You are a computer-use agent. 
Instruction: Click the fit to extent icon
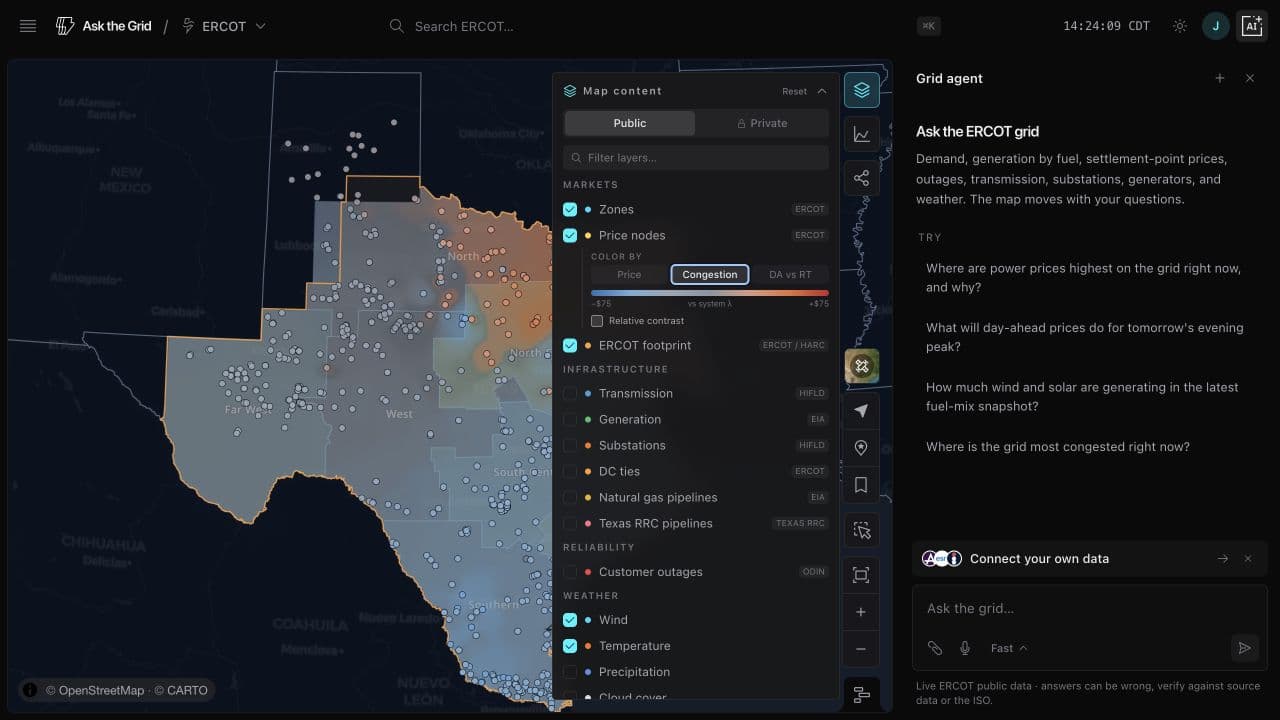862,575
